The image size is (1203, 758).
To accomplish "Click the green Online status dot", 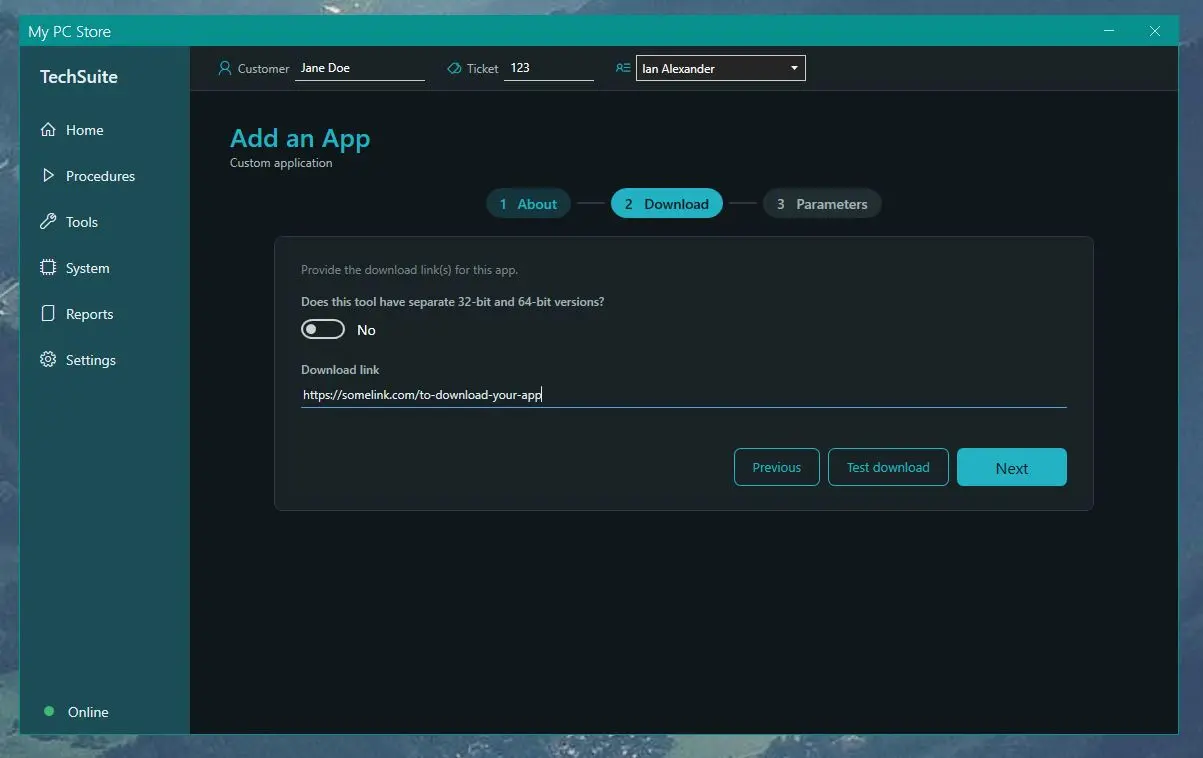I will [49, 712].
